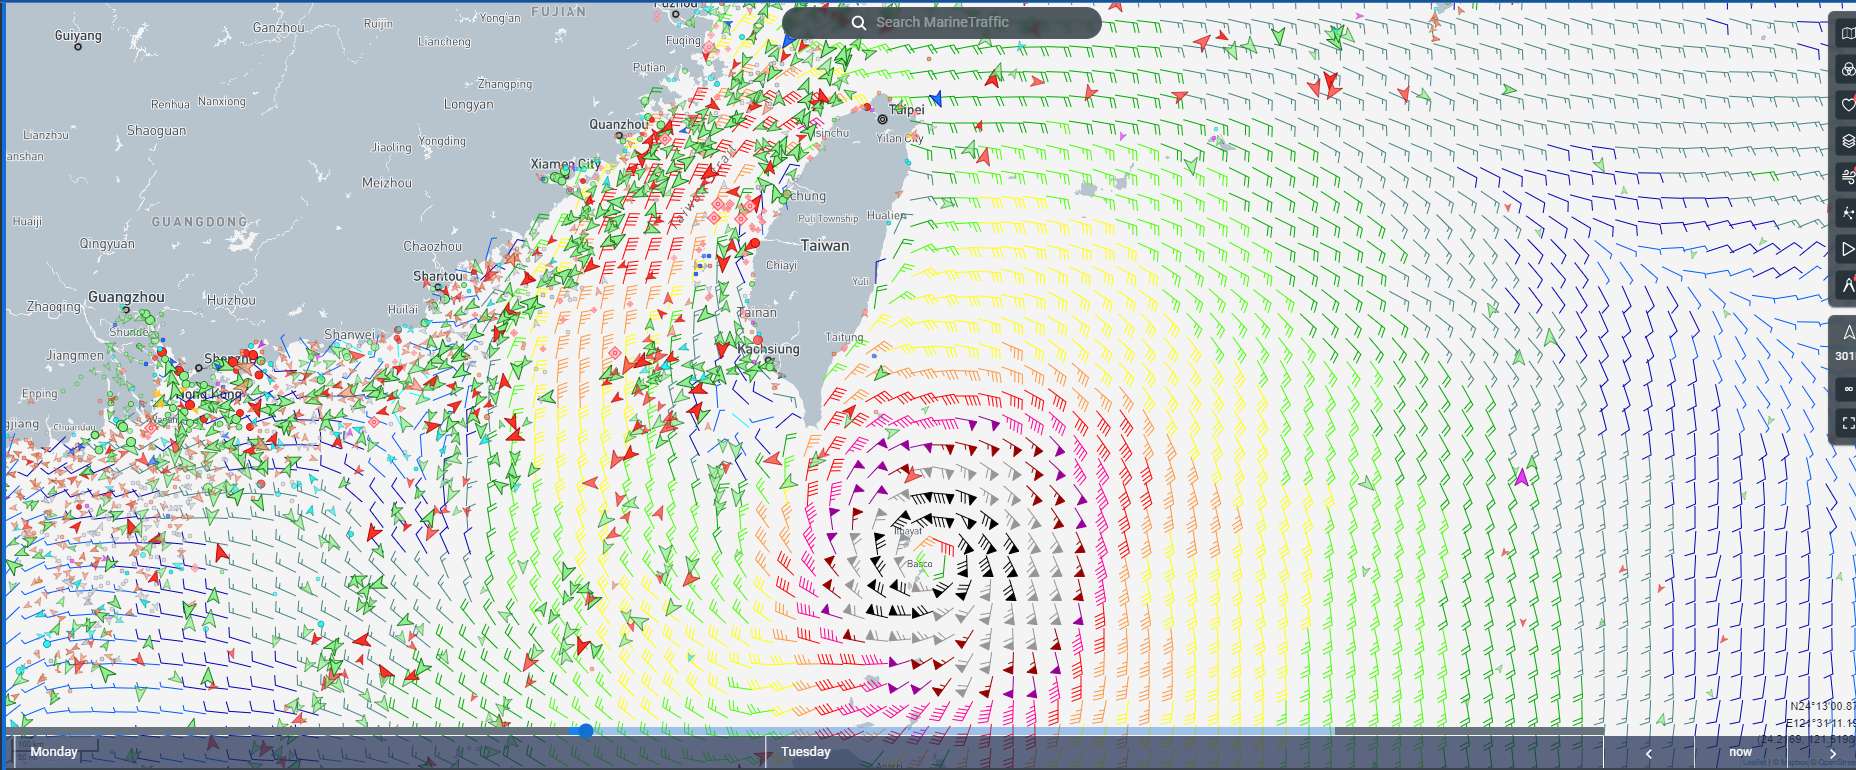
Task: Step timeline forward with right chevron
Action: (x=1832, y=753)
